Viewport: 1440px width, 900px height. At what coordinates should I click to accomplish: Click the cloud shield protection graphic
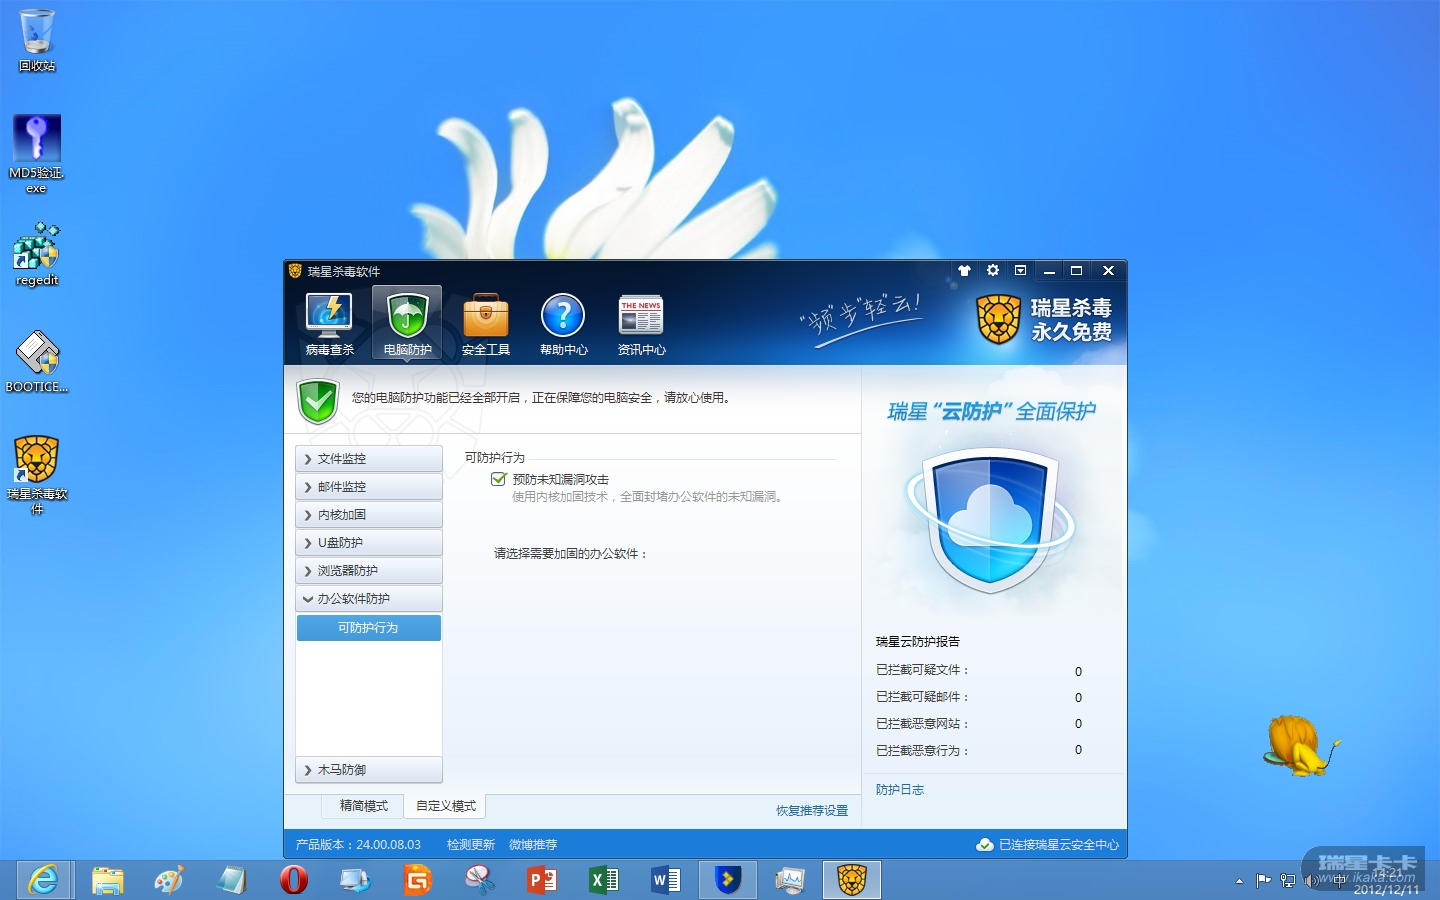click(x=990, y=521)
